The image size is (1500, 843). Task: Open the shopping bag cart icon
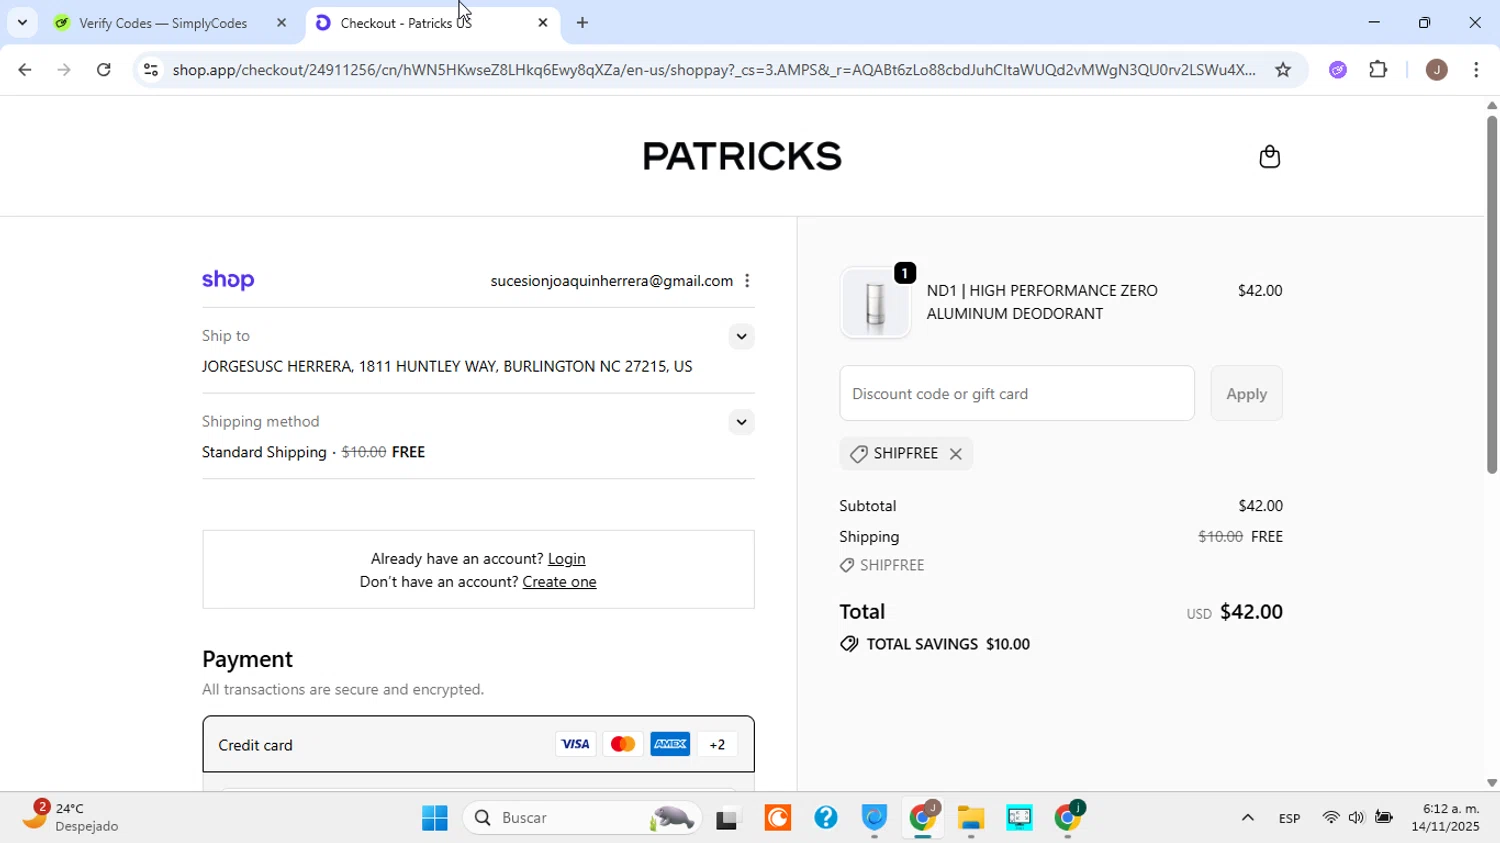pyautogui.click(x=1269, y=157)
